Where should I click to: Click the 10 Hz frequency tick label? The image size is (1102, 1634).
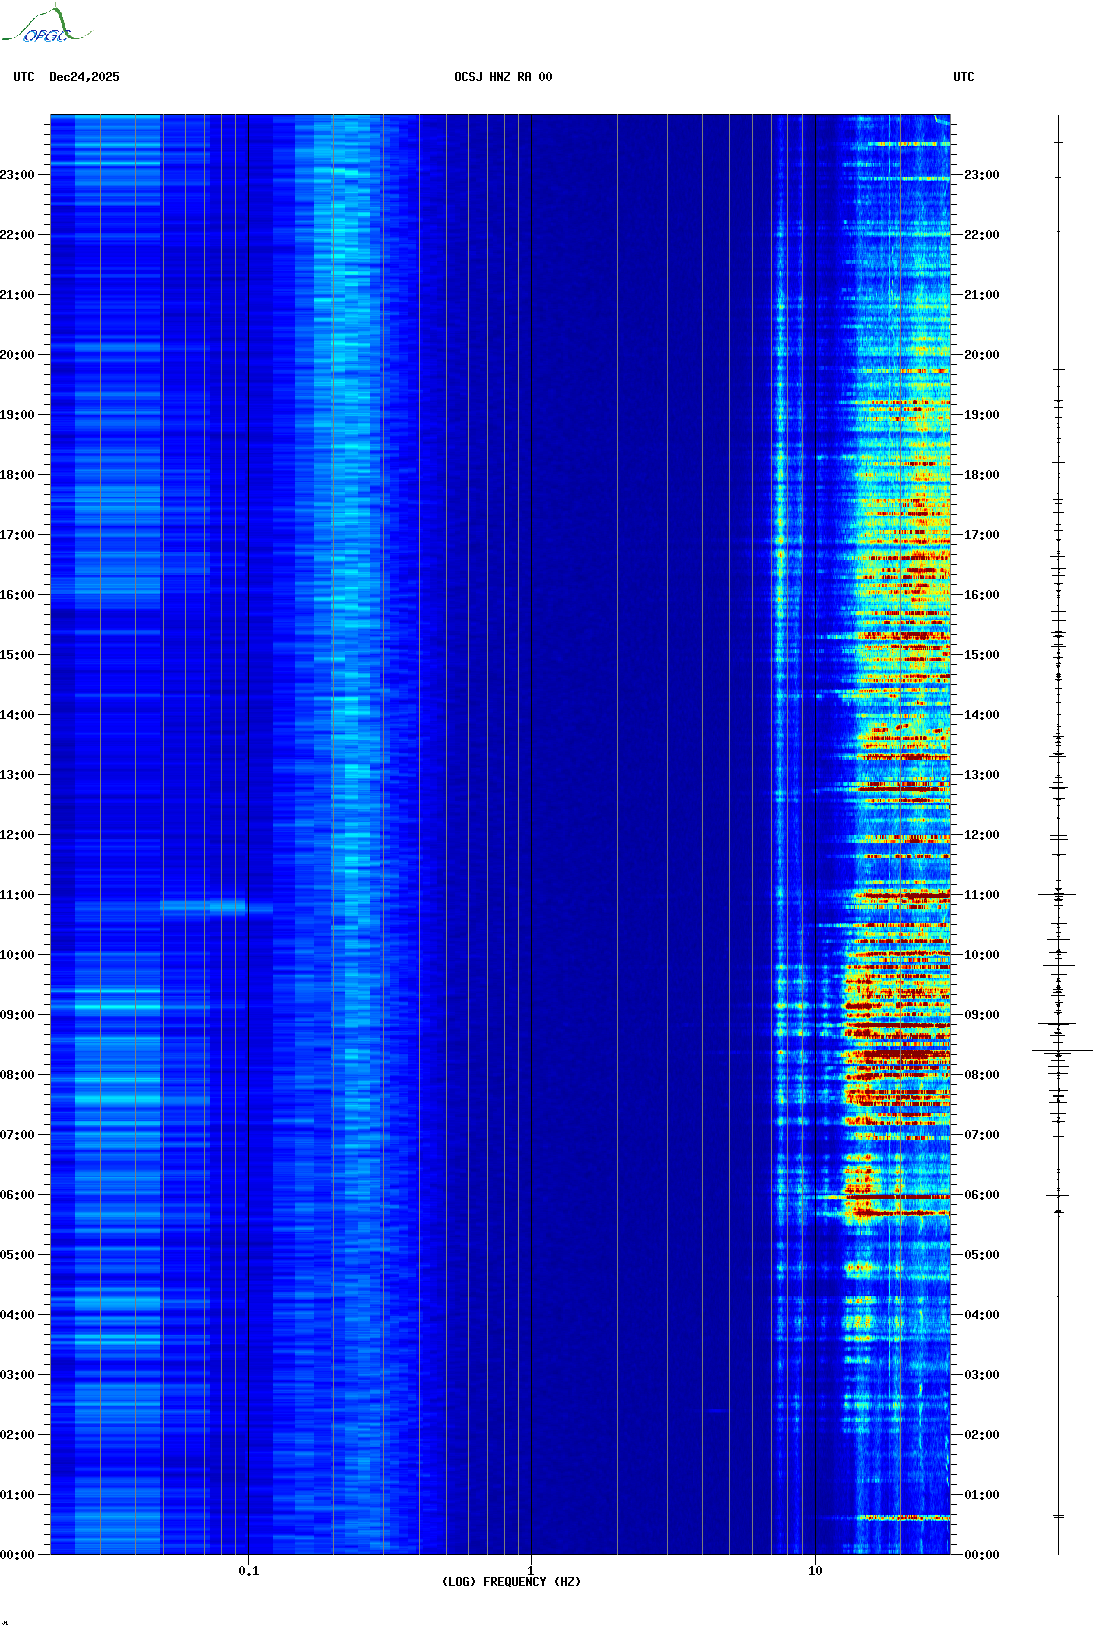(815, 1571)
